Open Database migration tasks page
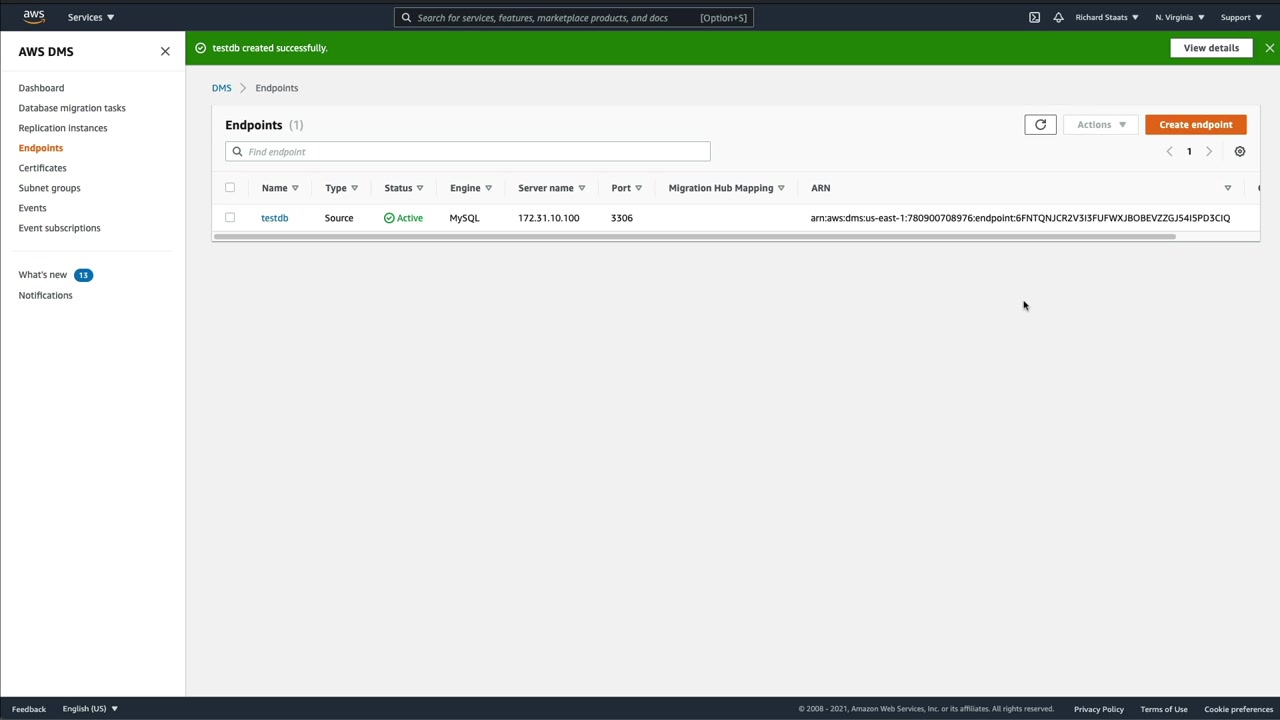The width and height of the screenshot is (1280, 720). [x=72, y=108]
